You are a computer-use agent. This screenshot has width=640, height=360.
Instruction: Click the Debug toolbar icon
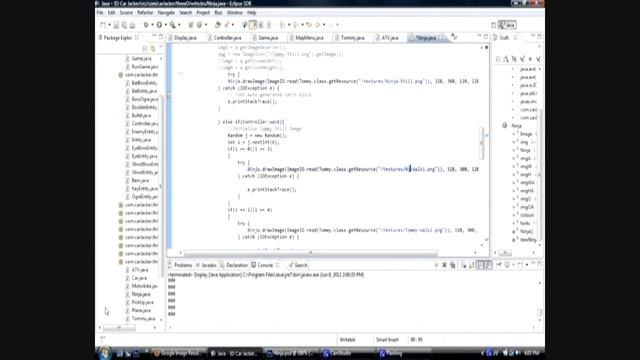coord(146,25)
